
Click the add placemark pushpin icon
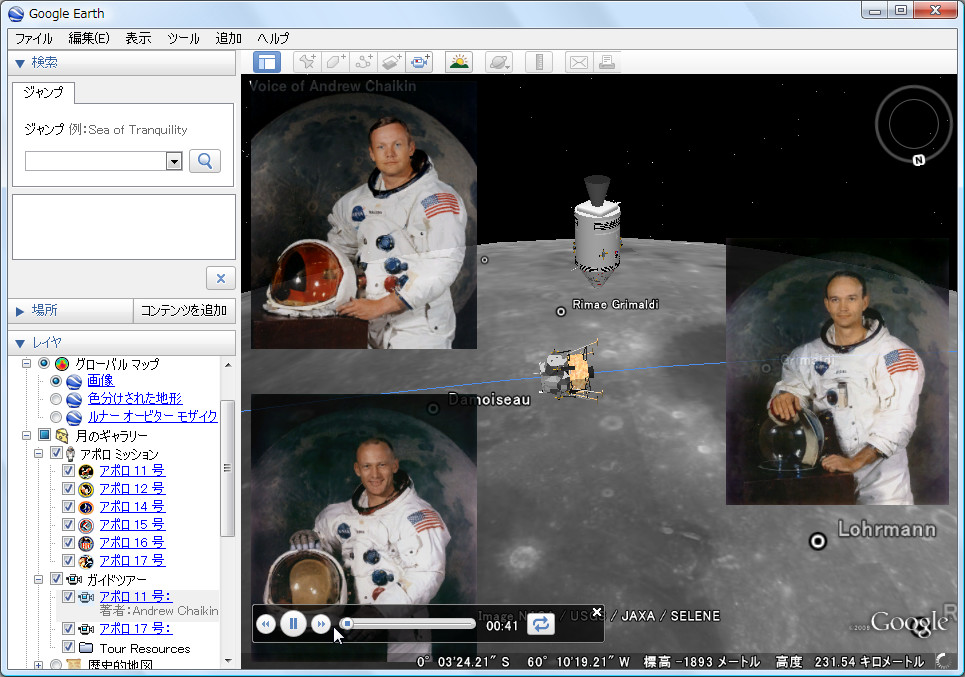click(x=307, y=62)
